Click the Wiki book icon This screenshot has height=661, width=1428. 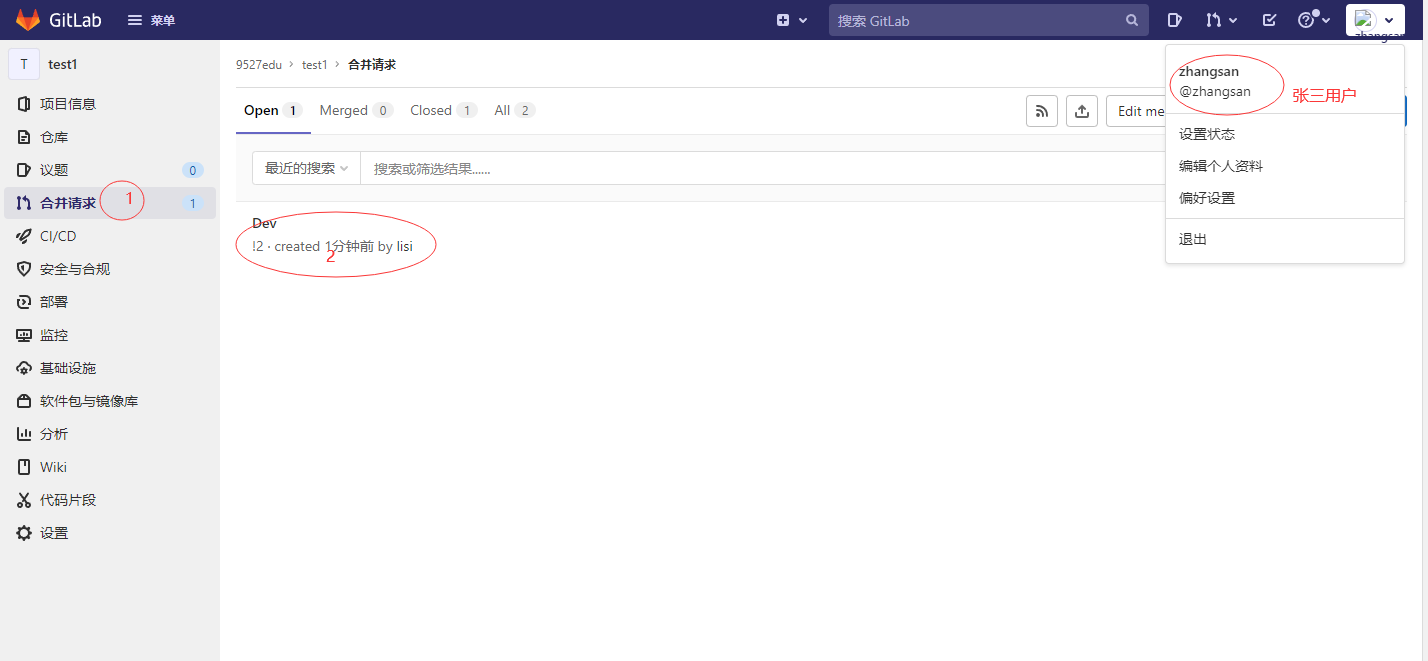coord(24,467)
